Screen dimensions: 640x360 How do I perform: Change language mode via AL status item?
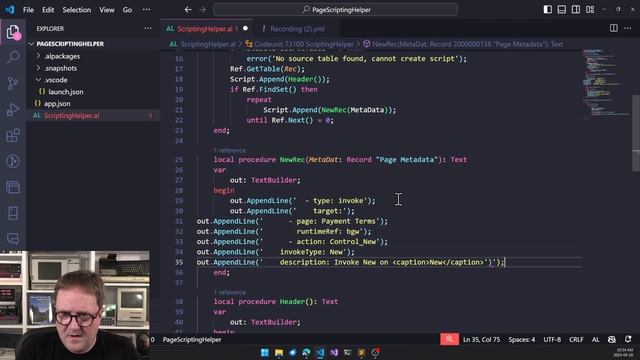tap(596, 339)
